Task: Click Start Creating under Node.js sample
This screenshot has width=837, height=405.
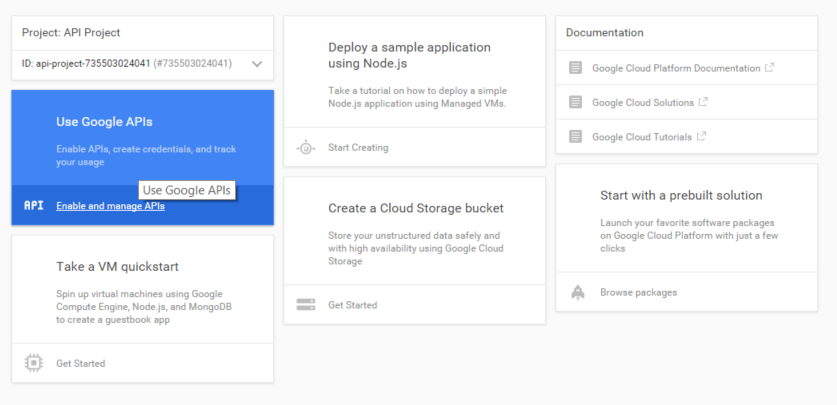Action: [x=358, y=148]
